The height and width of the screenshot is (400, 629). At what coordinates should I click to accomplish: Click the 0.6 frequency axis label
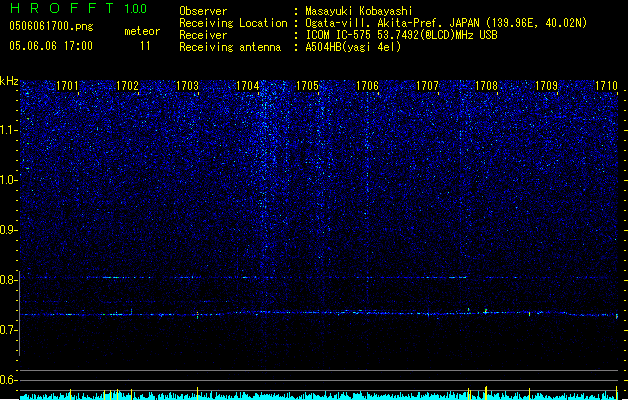(x=8, y=380)
